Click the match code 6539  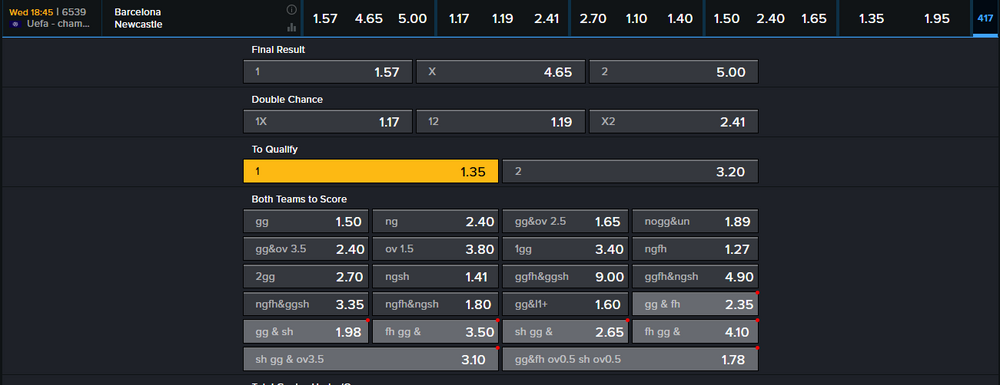(x=74, y=12)
